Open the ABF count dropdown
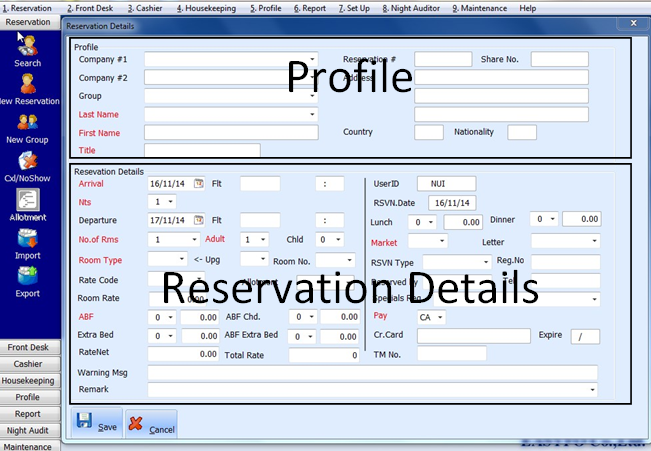This screenshot has width=651, height=451. [171, 317]
